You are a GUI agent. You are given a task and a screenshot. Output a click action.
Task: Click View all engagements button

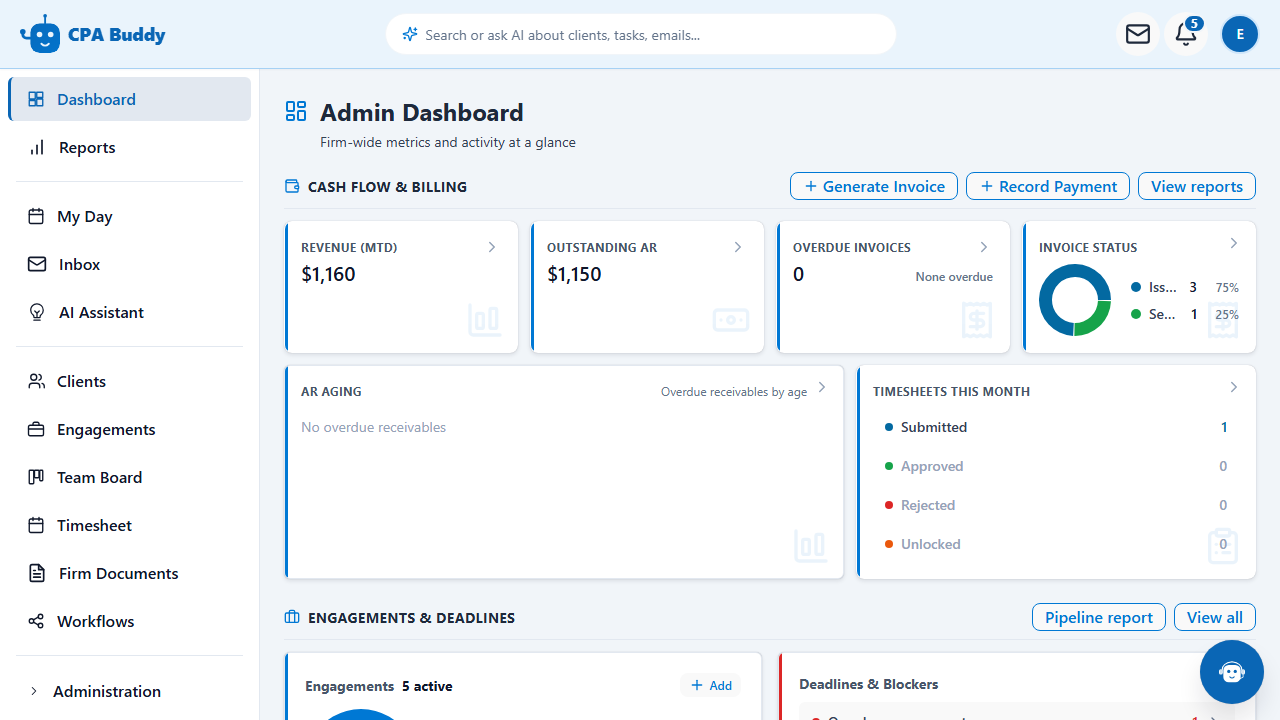pyautogui.click(x=1215, y=617)
